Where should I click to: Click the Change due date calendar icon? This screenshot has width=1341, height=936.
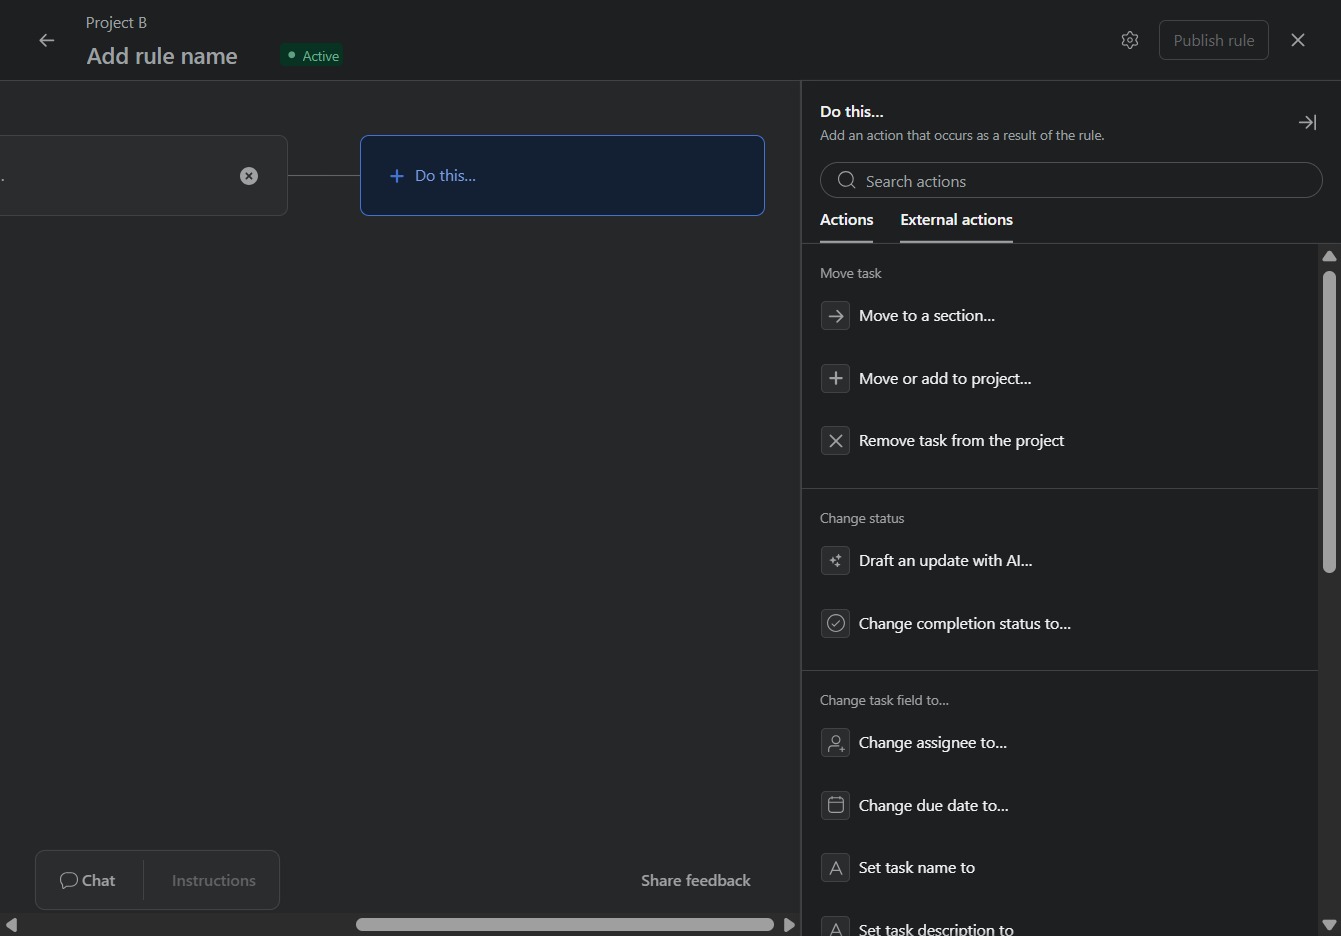(835, 805)
